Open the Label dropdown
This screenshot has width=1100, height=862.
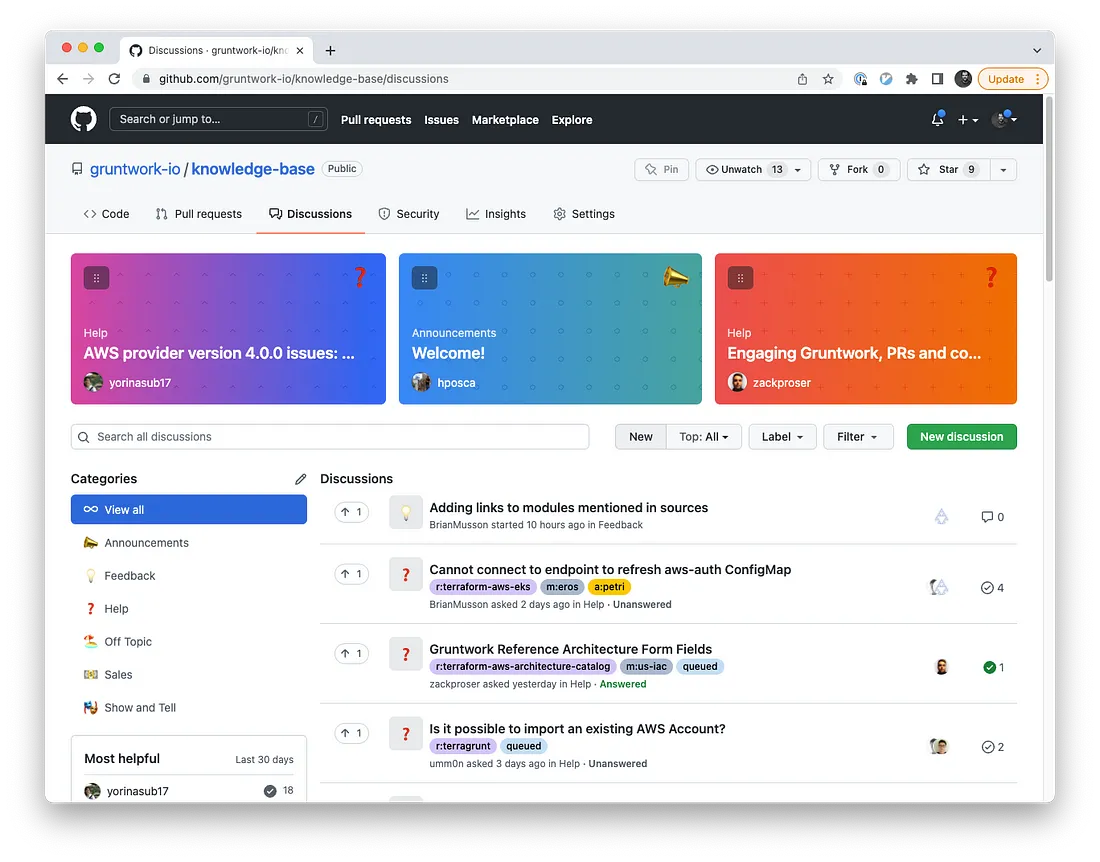tap(782, 436)
